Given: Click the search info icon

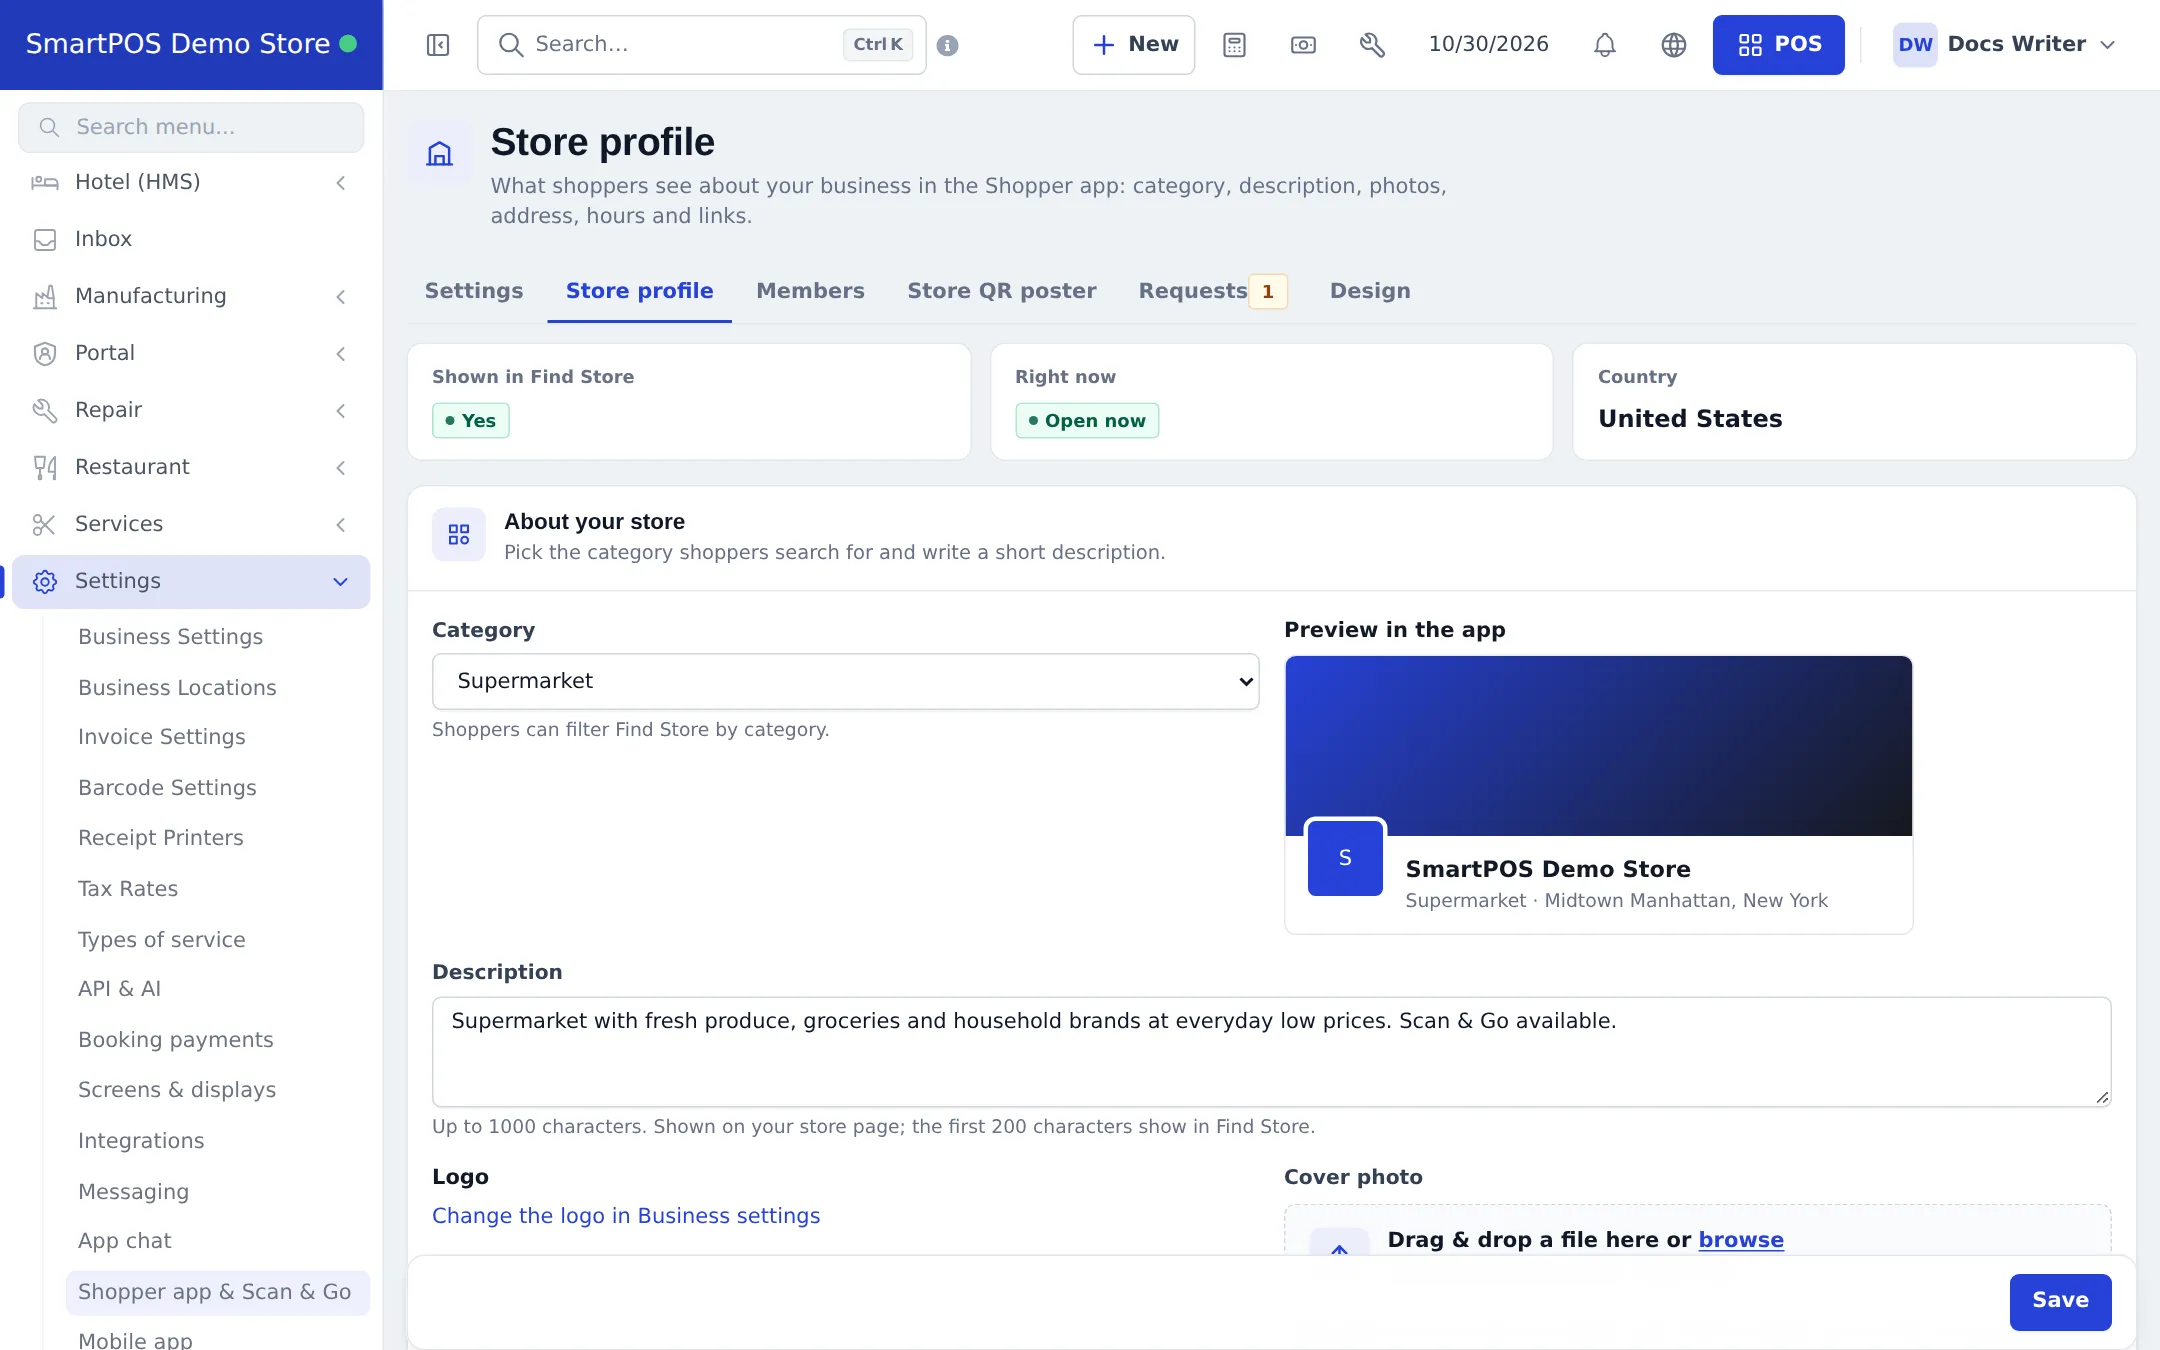Looking at the screenshot, I should click(x=948, y=45).
